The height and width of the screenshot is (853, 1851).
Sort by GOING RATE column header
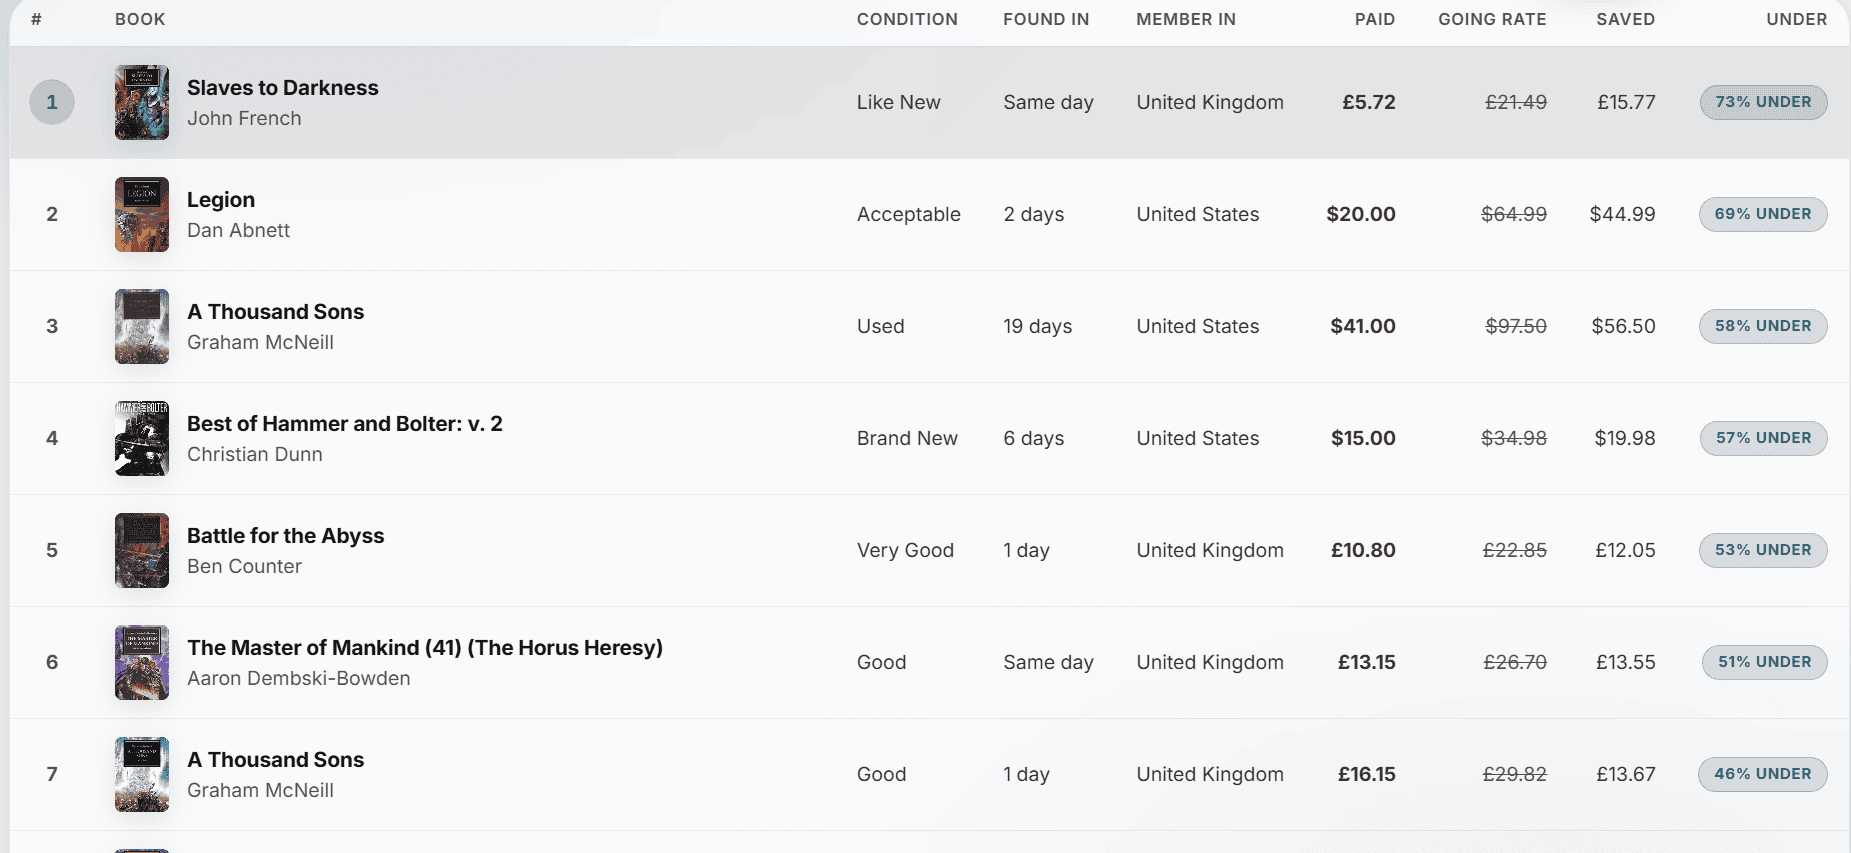(1492, 19)
